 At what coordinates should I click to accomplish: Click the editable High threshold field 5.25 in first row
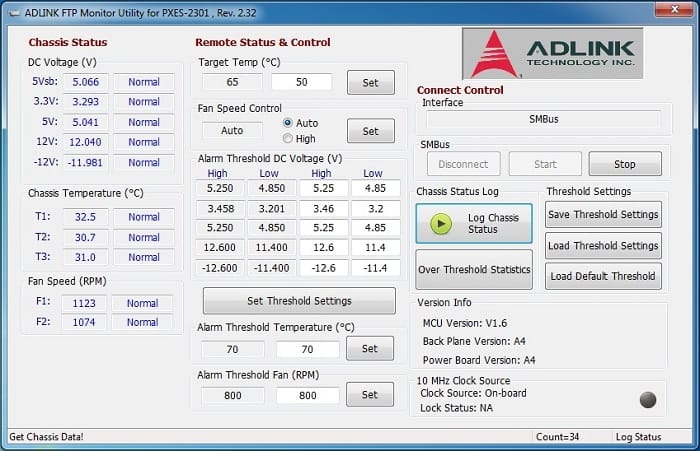pyautogui.click(x=324, y=188)
